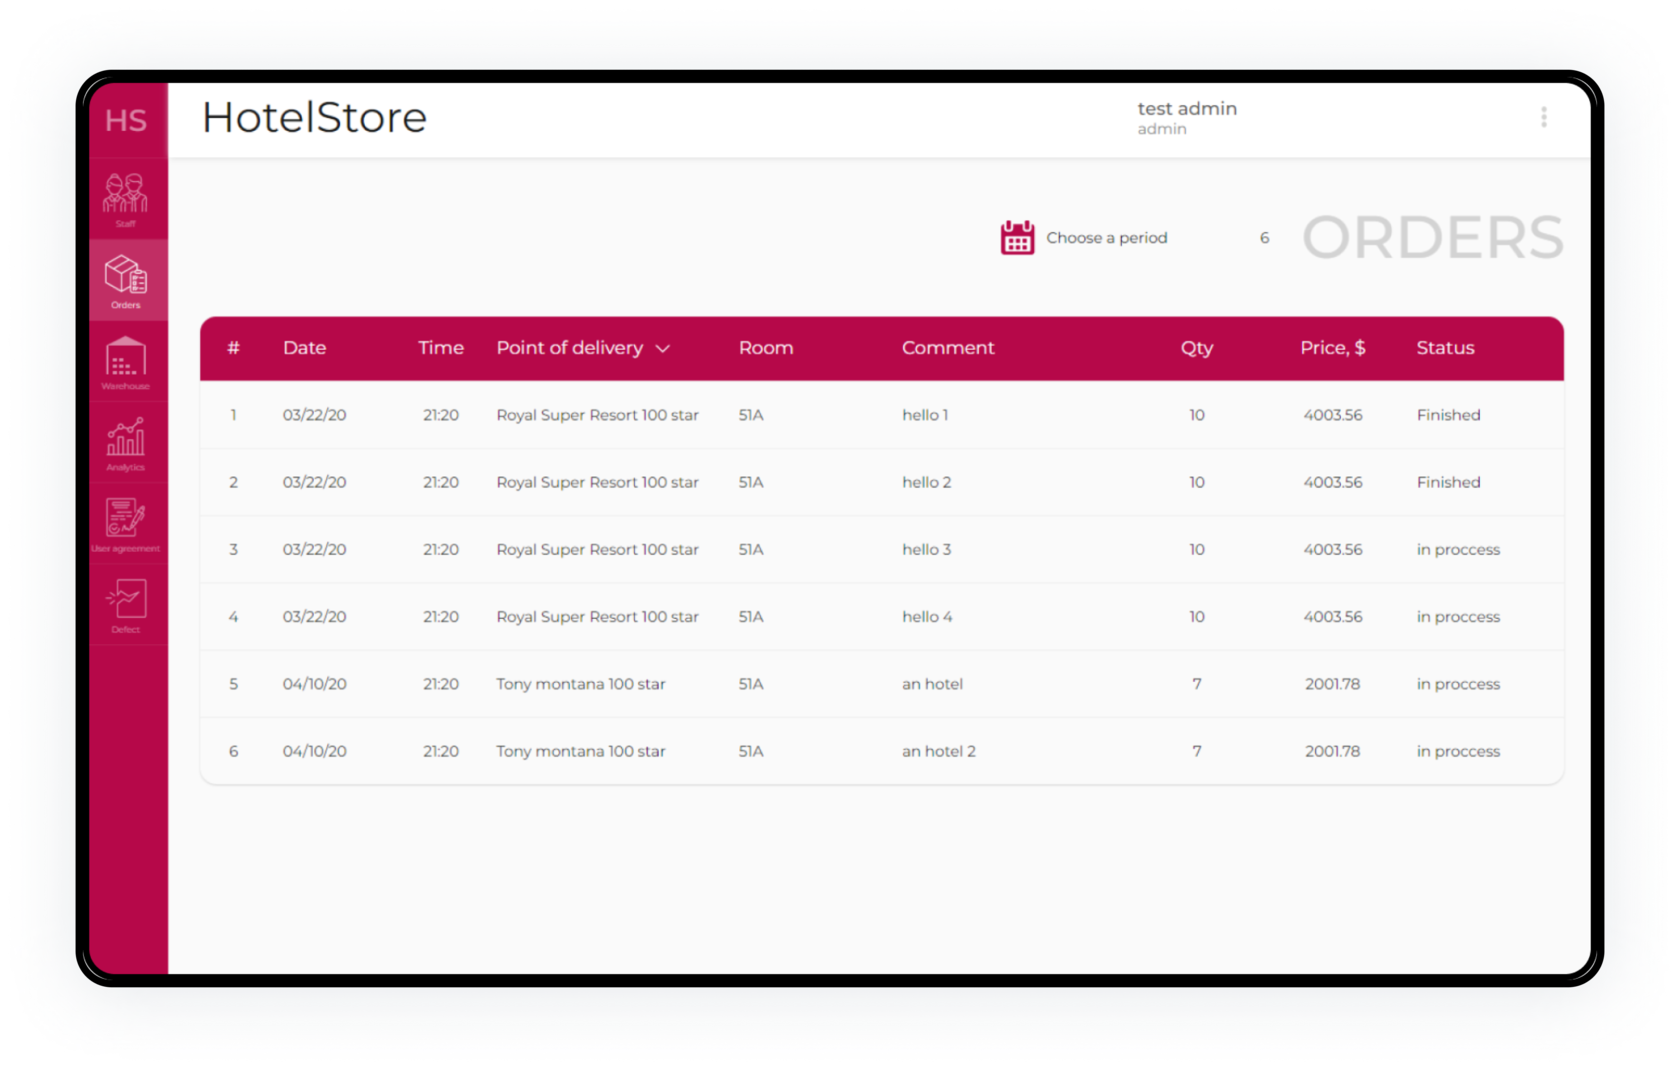This screenshot has height=1069, width=1680.
Task: Click Tony montana 100 star in order 6
Action: 580,751
